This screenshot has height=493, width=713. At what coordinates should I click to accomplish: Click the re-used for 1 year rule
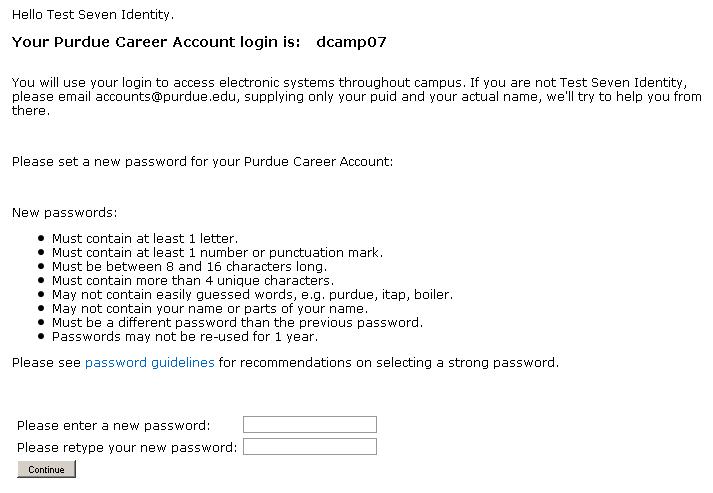pos(184,337)
